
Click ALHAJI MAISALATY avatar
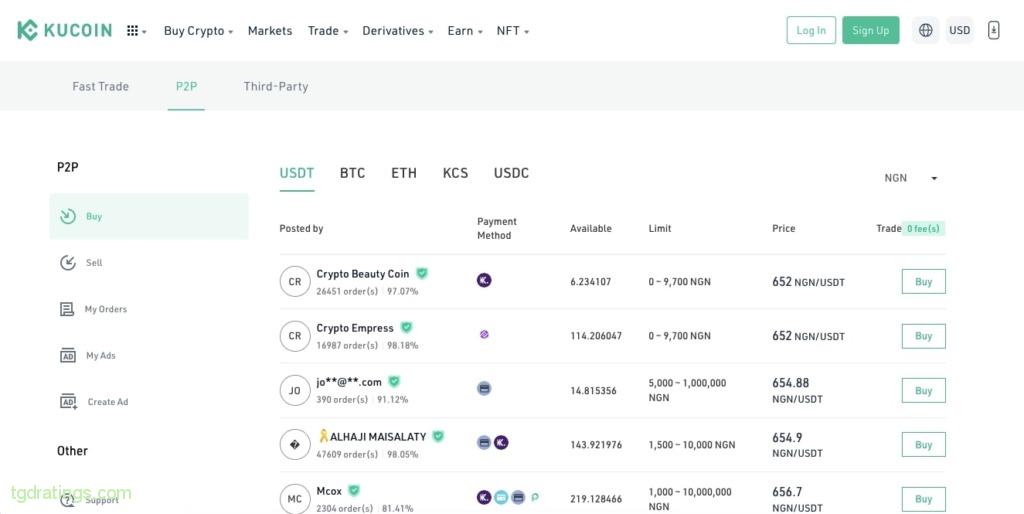[295, 444]
